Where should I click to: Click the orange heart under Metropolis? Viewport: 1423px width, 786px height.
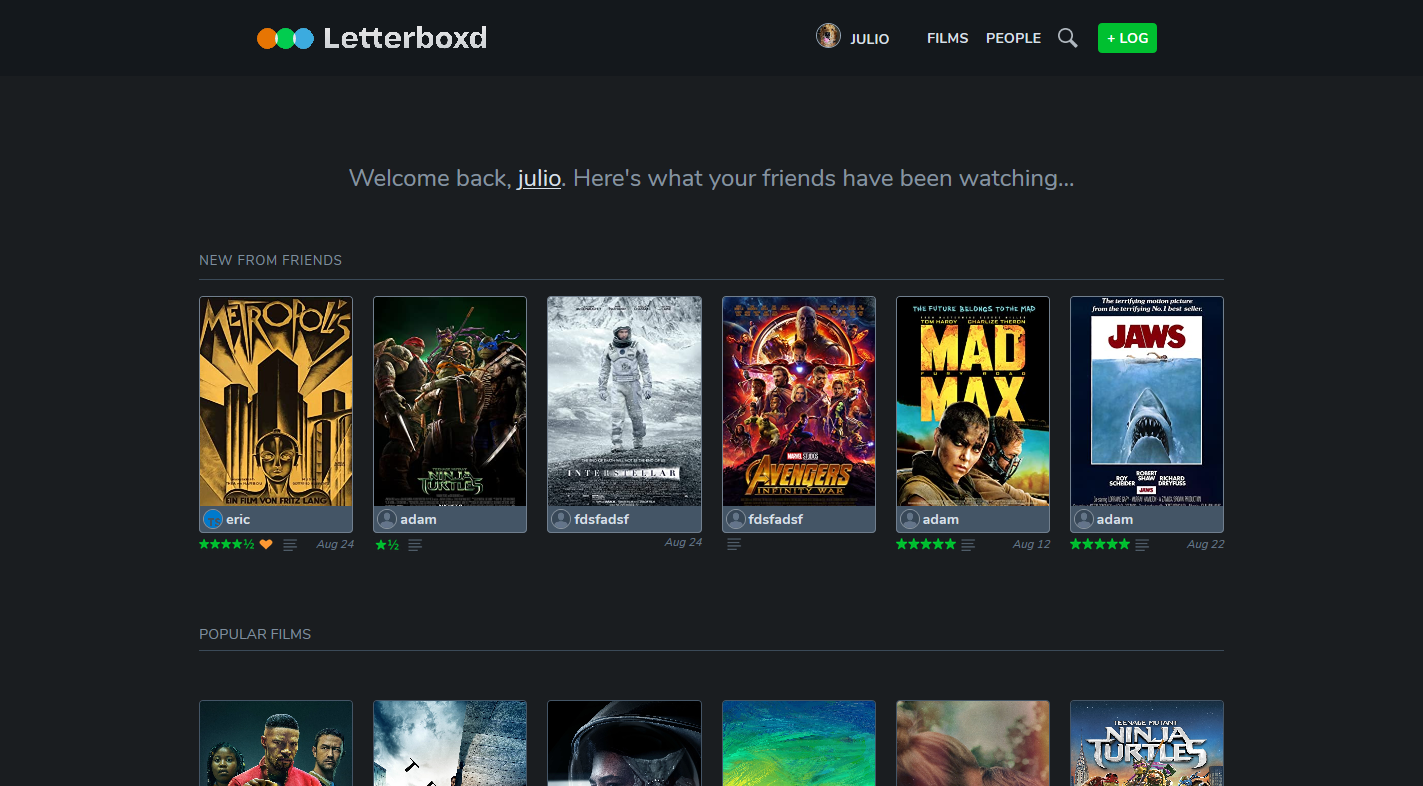(x=266, y=544)
